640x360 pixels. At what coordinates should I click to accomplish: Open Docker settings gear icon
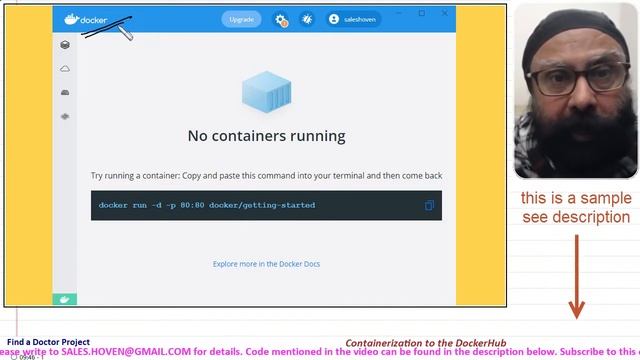tap(281, 20)
